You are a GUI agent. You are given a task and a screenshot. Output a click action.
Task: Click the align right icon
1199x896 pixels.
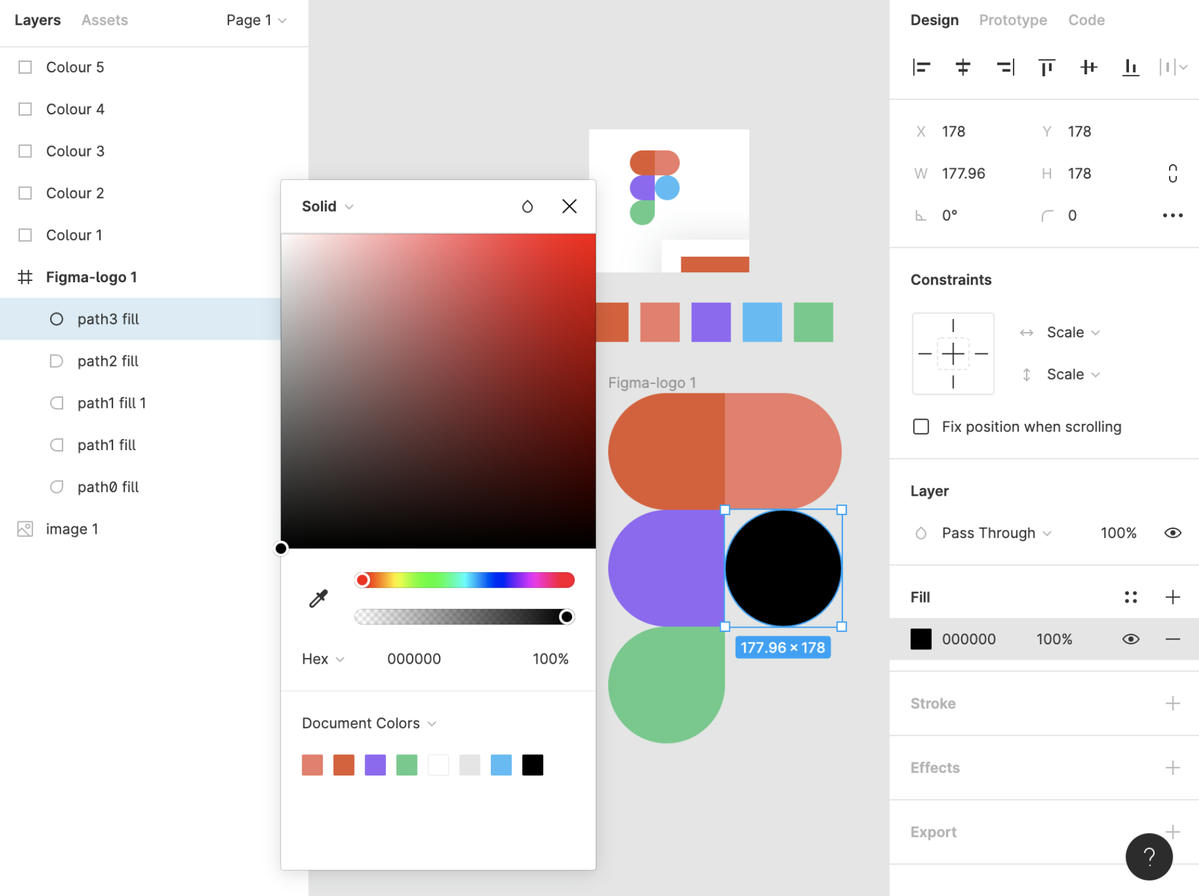pos(1005,67)
